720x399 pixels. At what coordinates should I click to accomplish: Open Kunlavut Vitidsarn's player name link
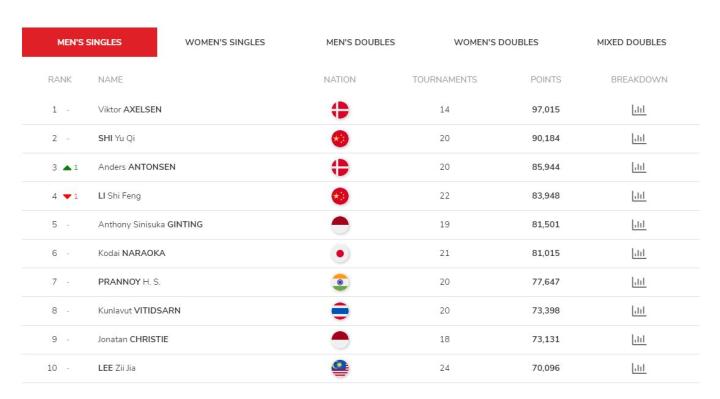[x=139, y=311]
